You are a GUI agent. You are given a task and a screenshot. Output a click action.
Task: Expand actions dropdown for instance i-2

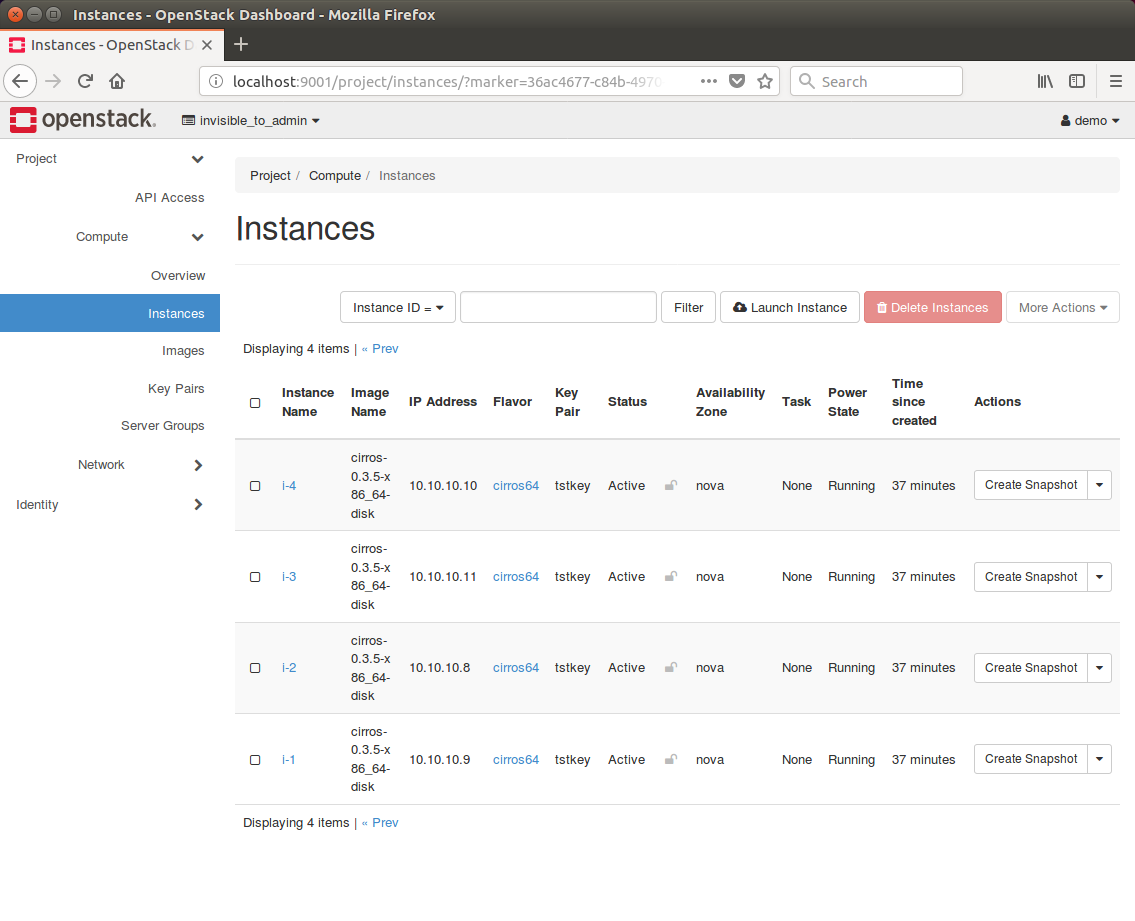[x=1100, y=668]
